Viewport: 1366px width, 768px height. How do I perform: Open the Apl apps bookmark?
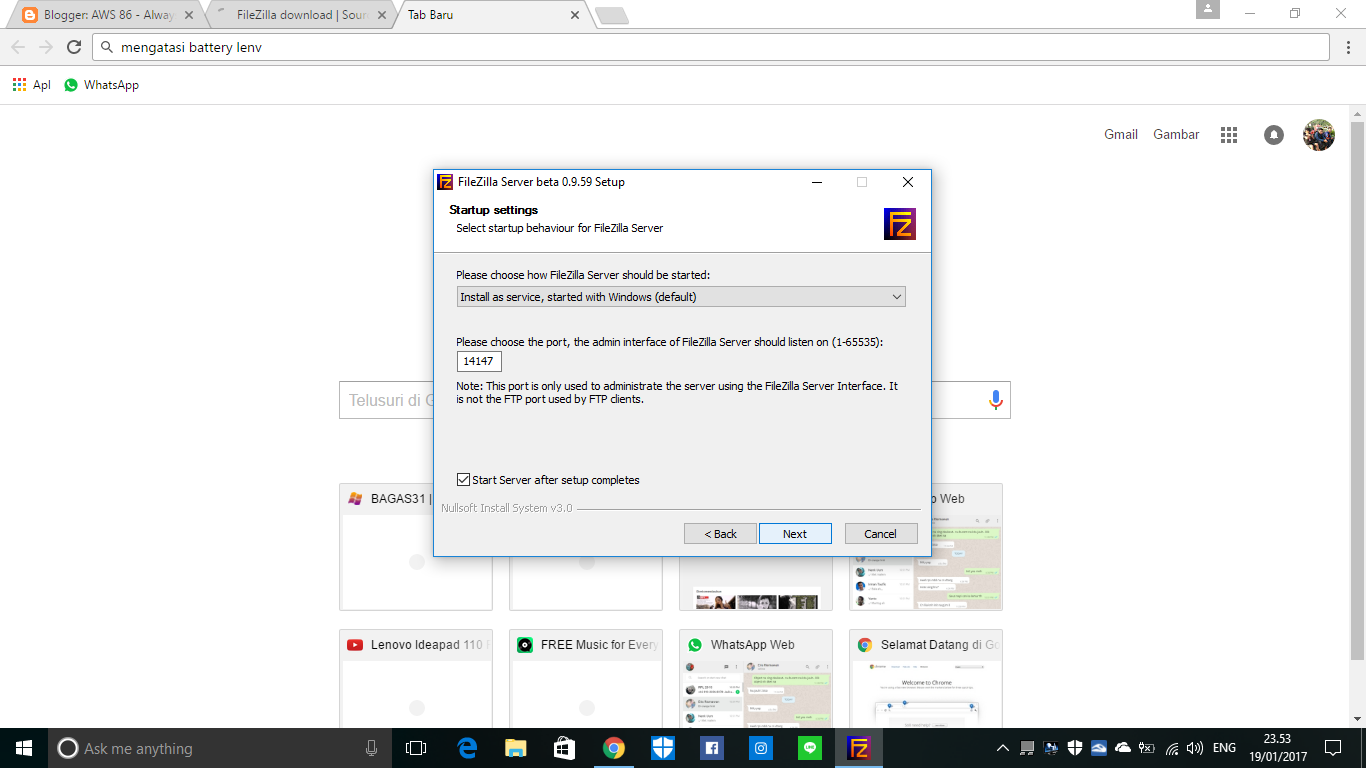click(31, 85)
